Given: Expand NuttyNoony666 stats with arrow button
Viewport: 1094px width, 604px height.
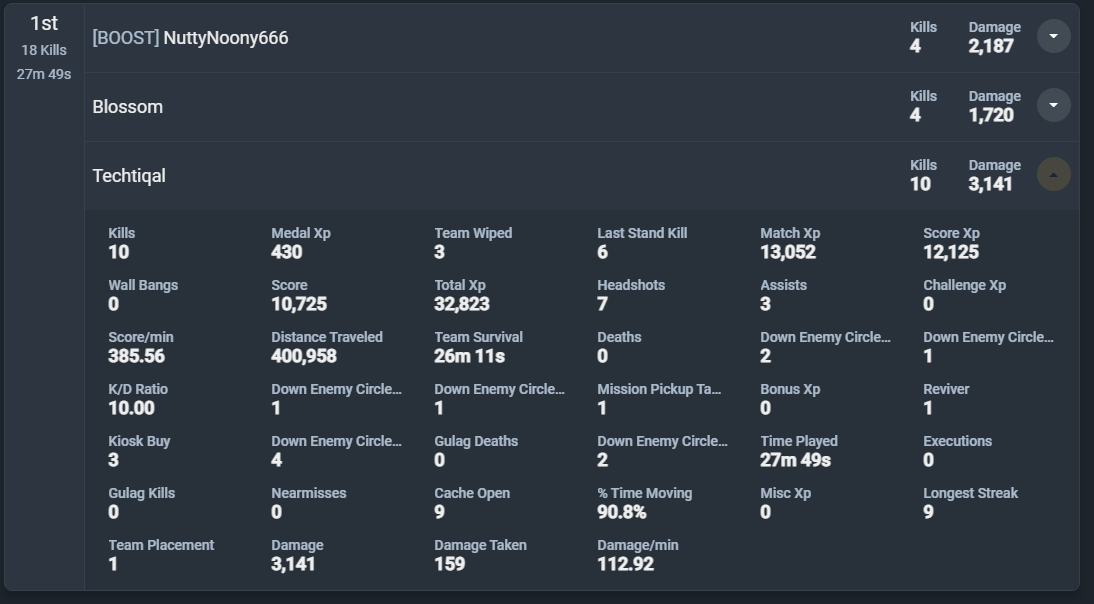Looking at the screenshot, I should [x=1053, y=37].
